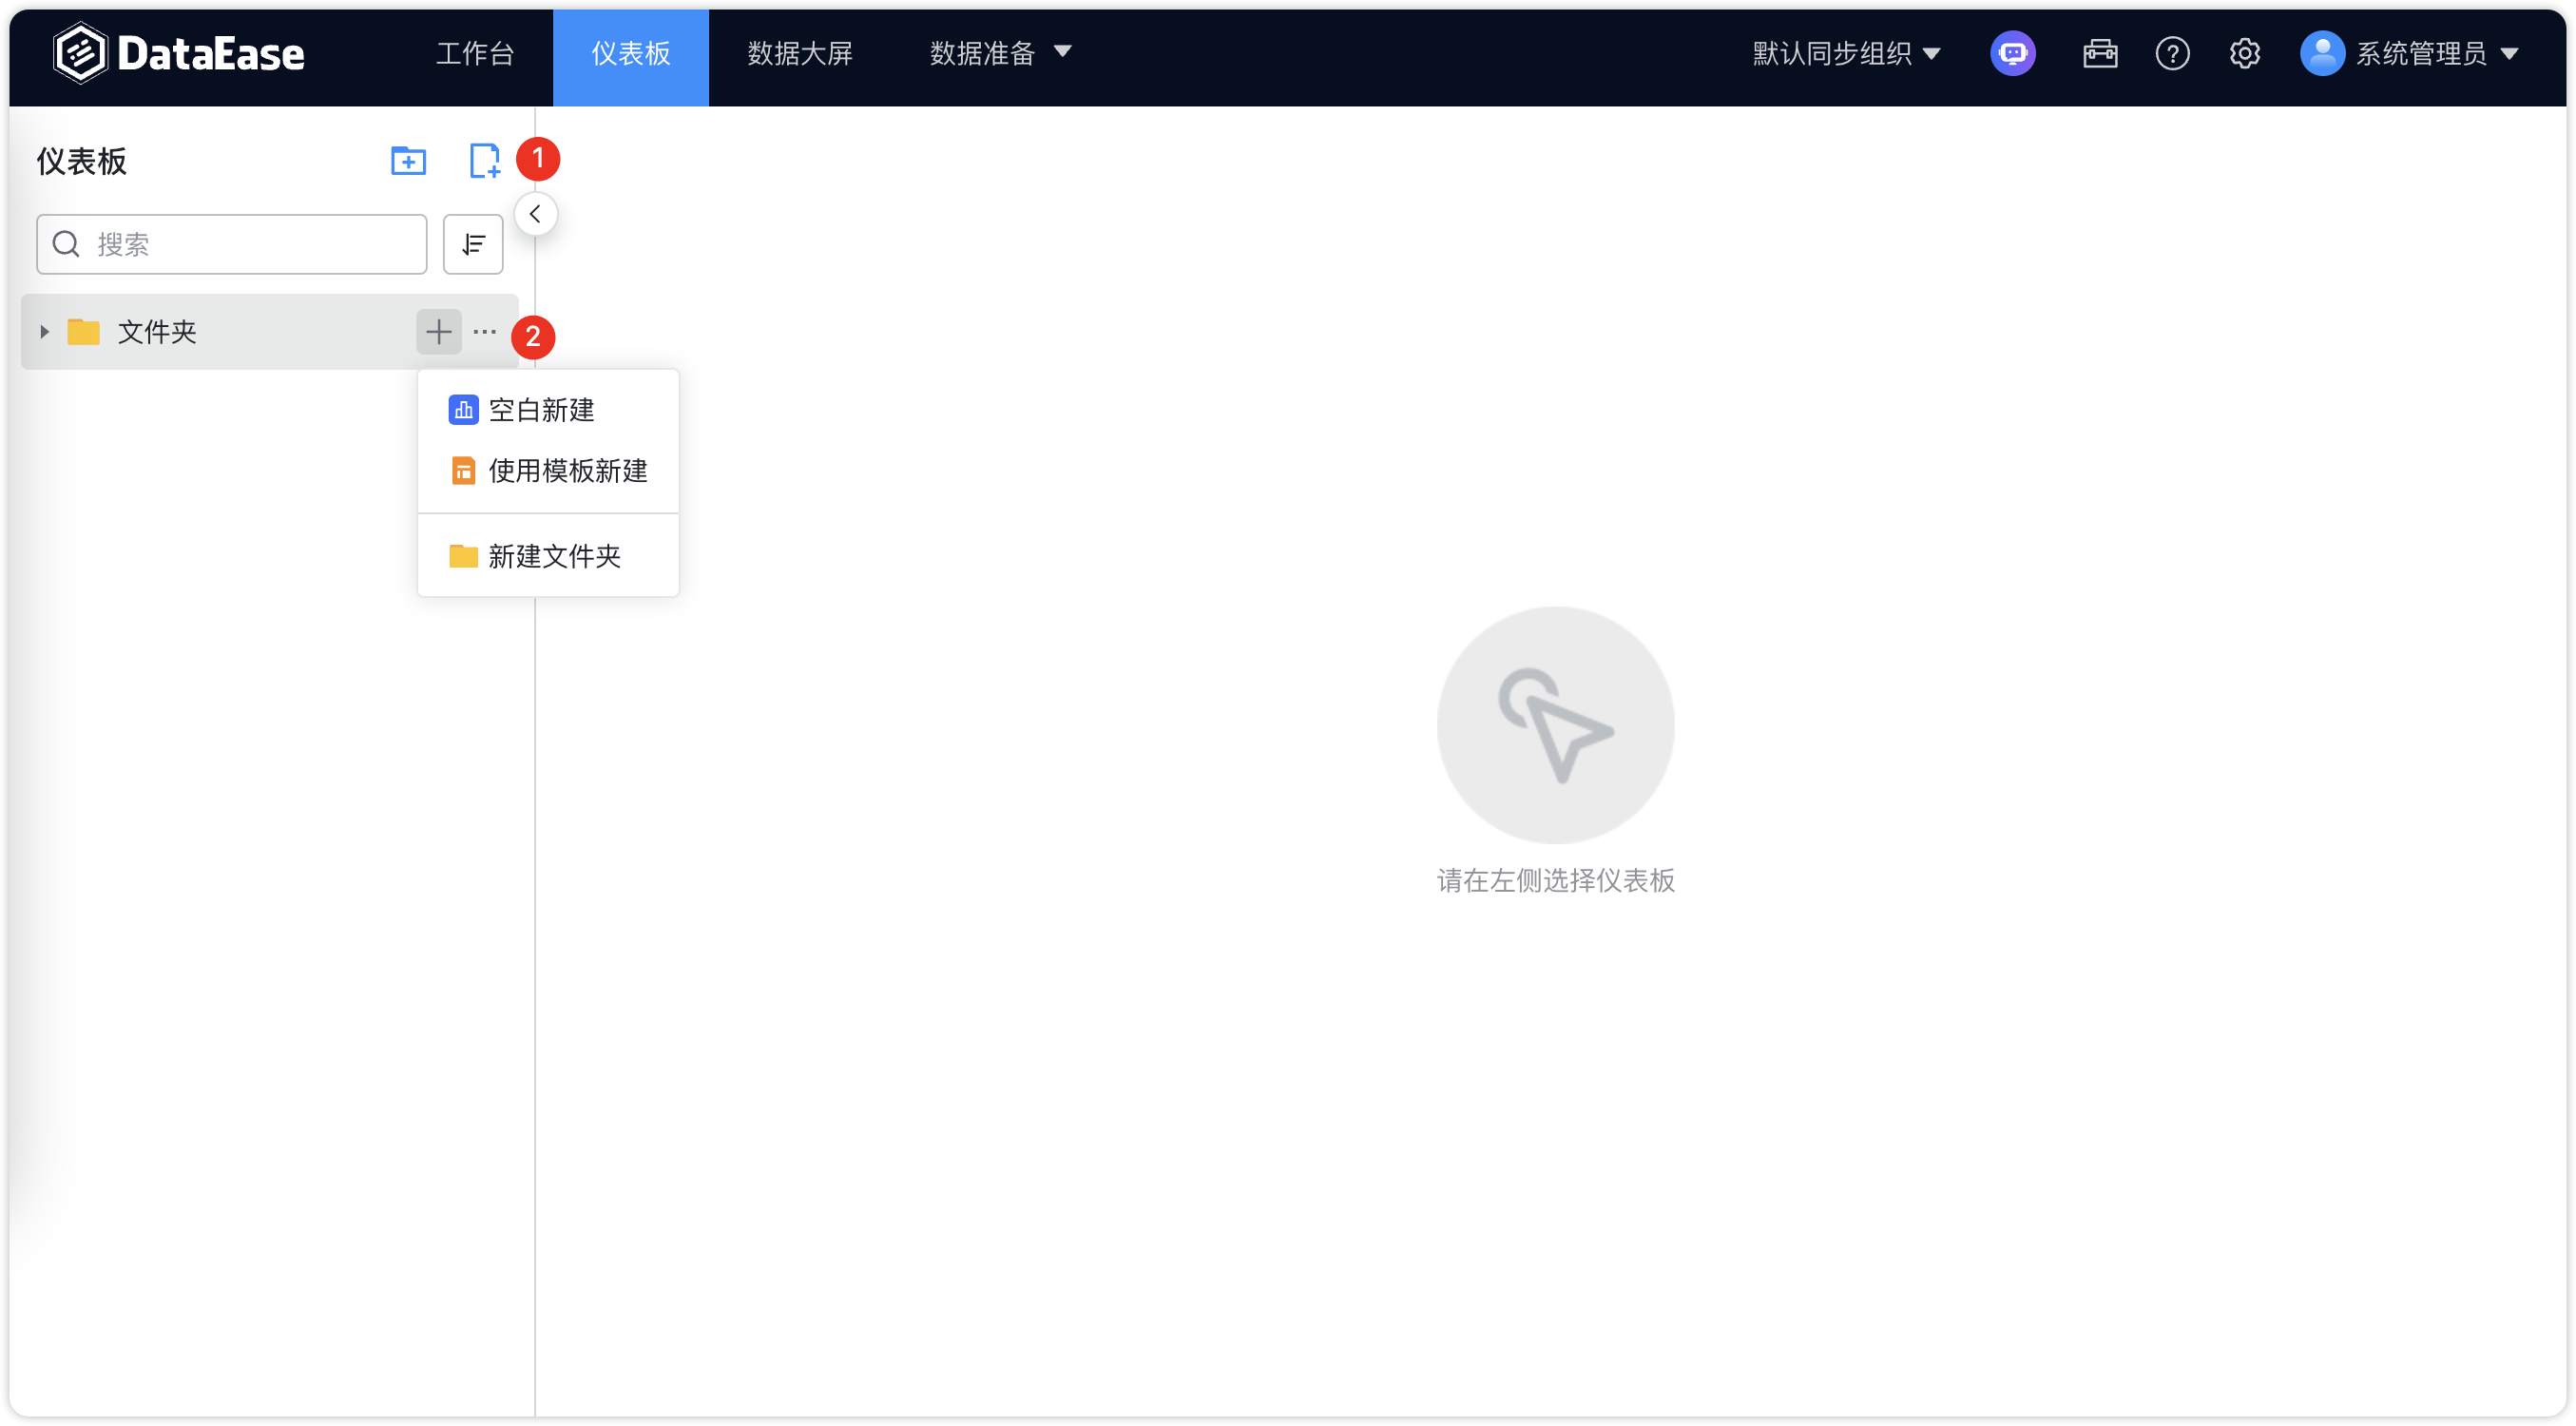Choose 新建文件夹 from the menu
This screenshot has height=1426, width=2576.
(x=548, y=556)
